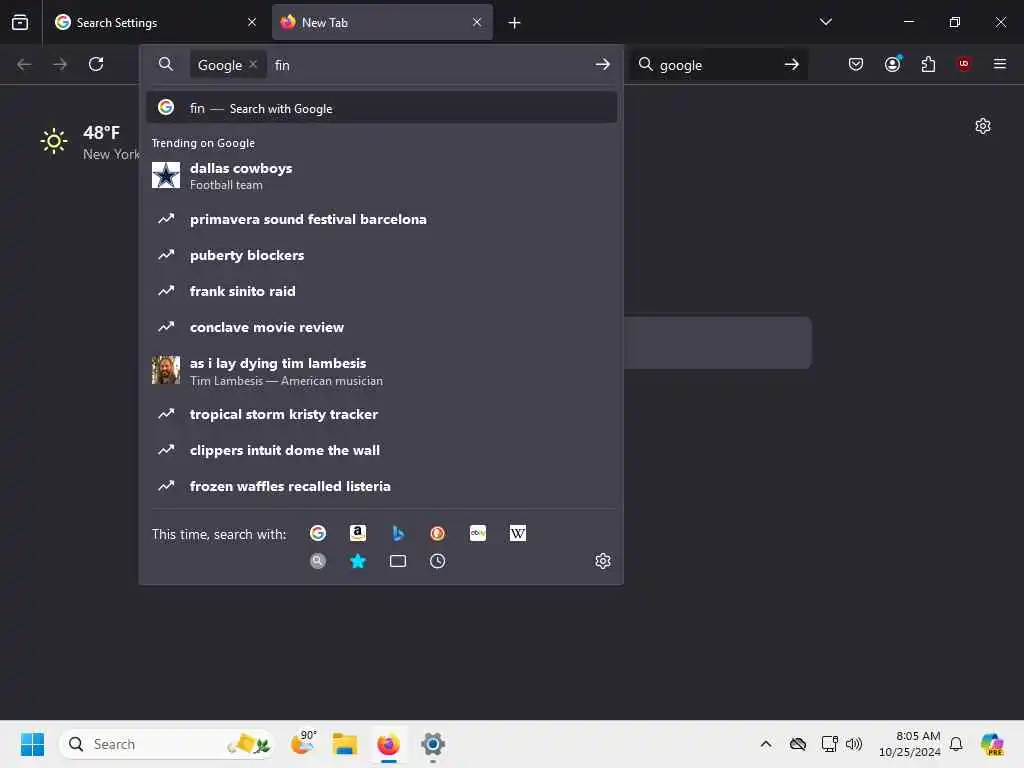Screen dimensions: 1024x768
Task: Open Settings gear app on the taskbar
Action: pyautogui.click(x=432, y=744)
